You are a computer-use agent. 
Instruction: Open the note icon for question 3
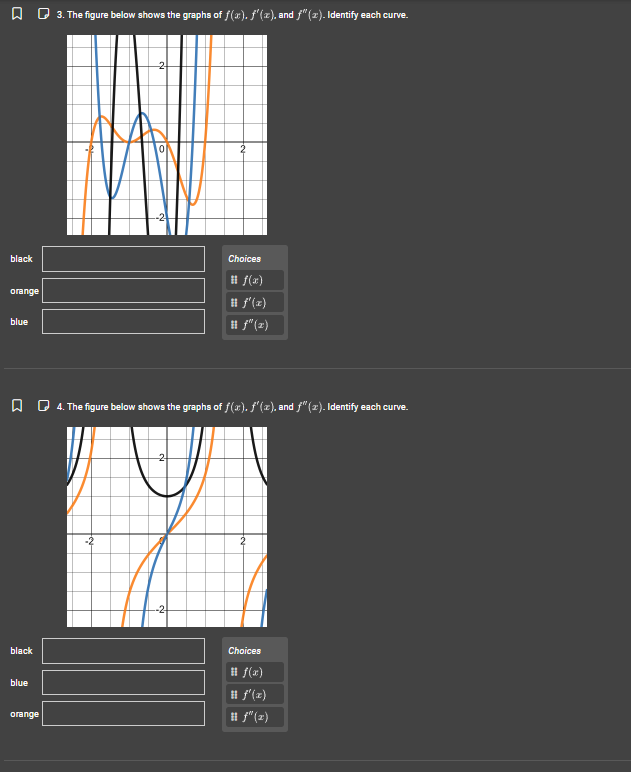pyautogui.click(x=43, y=14)
